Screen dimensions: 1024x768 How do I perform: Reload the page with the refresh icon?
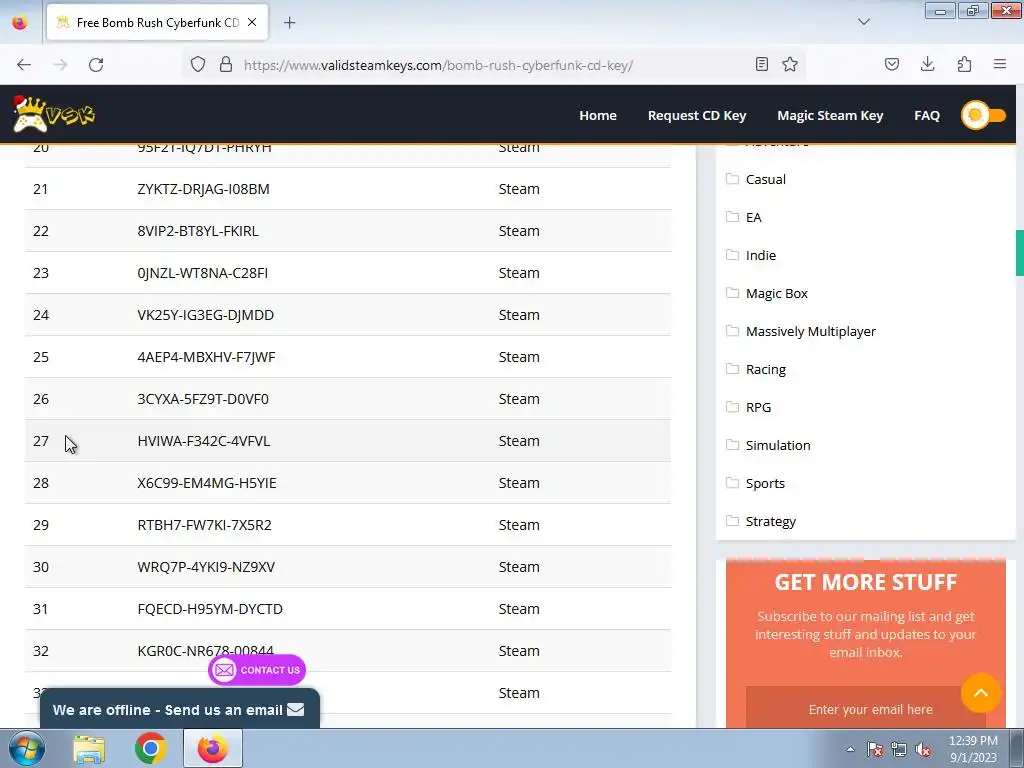(x=96, y=65)
